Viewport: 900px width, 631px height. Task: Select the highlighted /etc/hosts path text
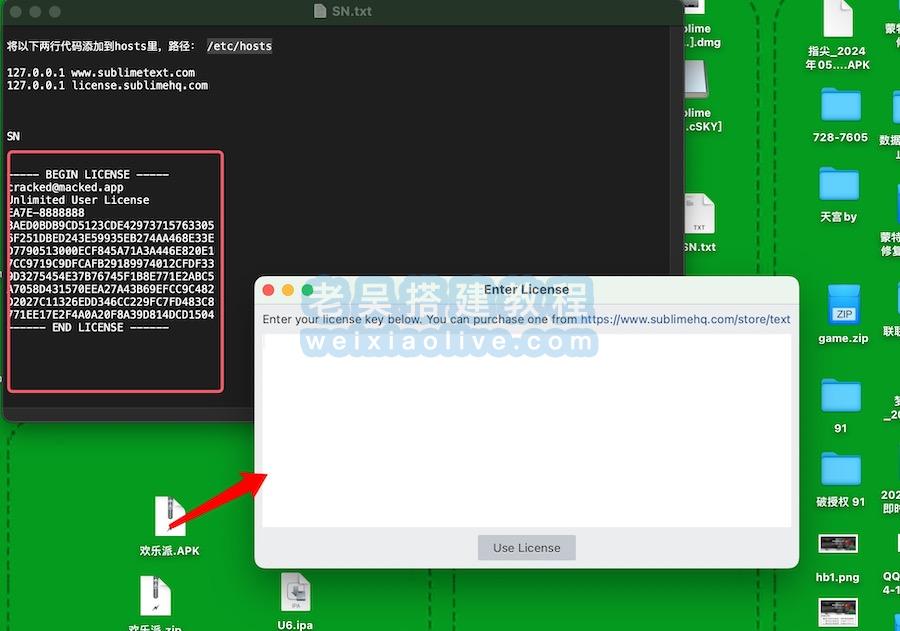[240, 45]
